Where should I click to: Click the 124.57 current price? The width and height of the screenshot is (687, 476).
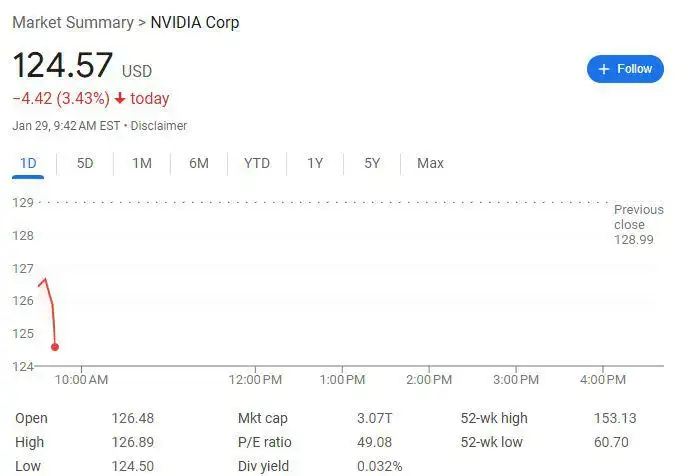(x=63, y=65)
